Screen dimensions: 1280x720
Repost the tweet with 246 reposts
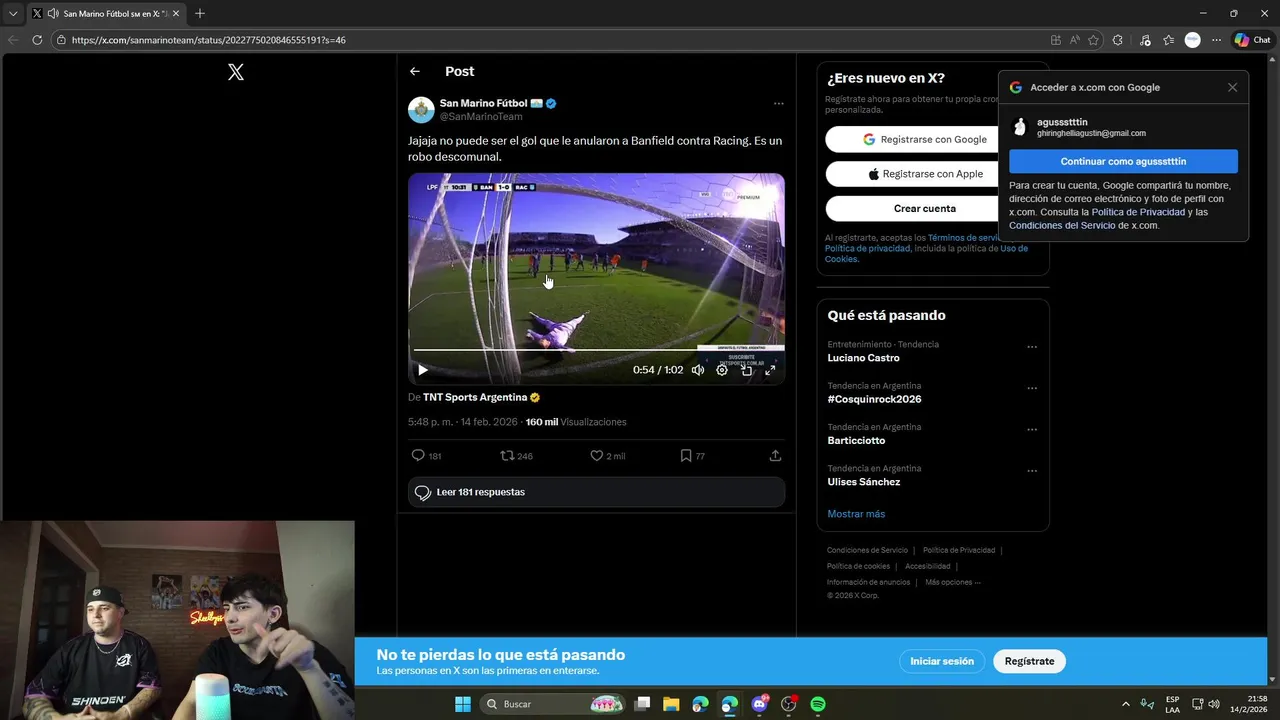tap(516, 456)
